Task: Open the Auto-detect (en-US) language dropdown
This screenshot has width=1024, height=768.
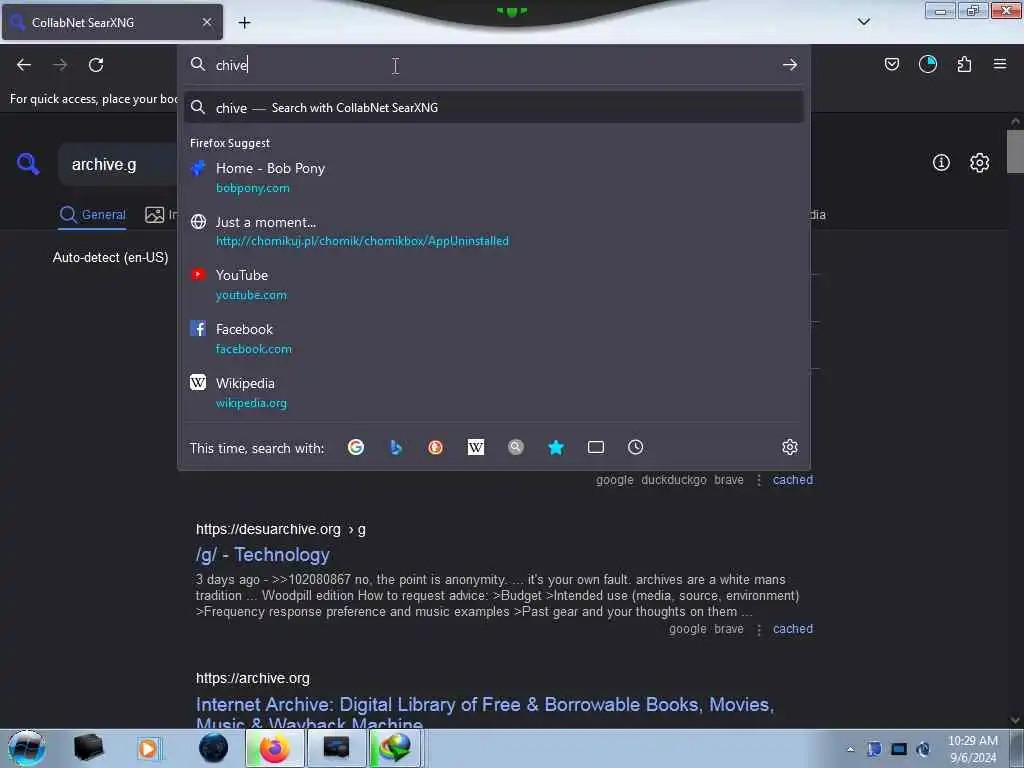Action: (x=110, y=257)
